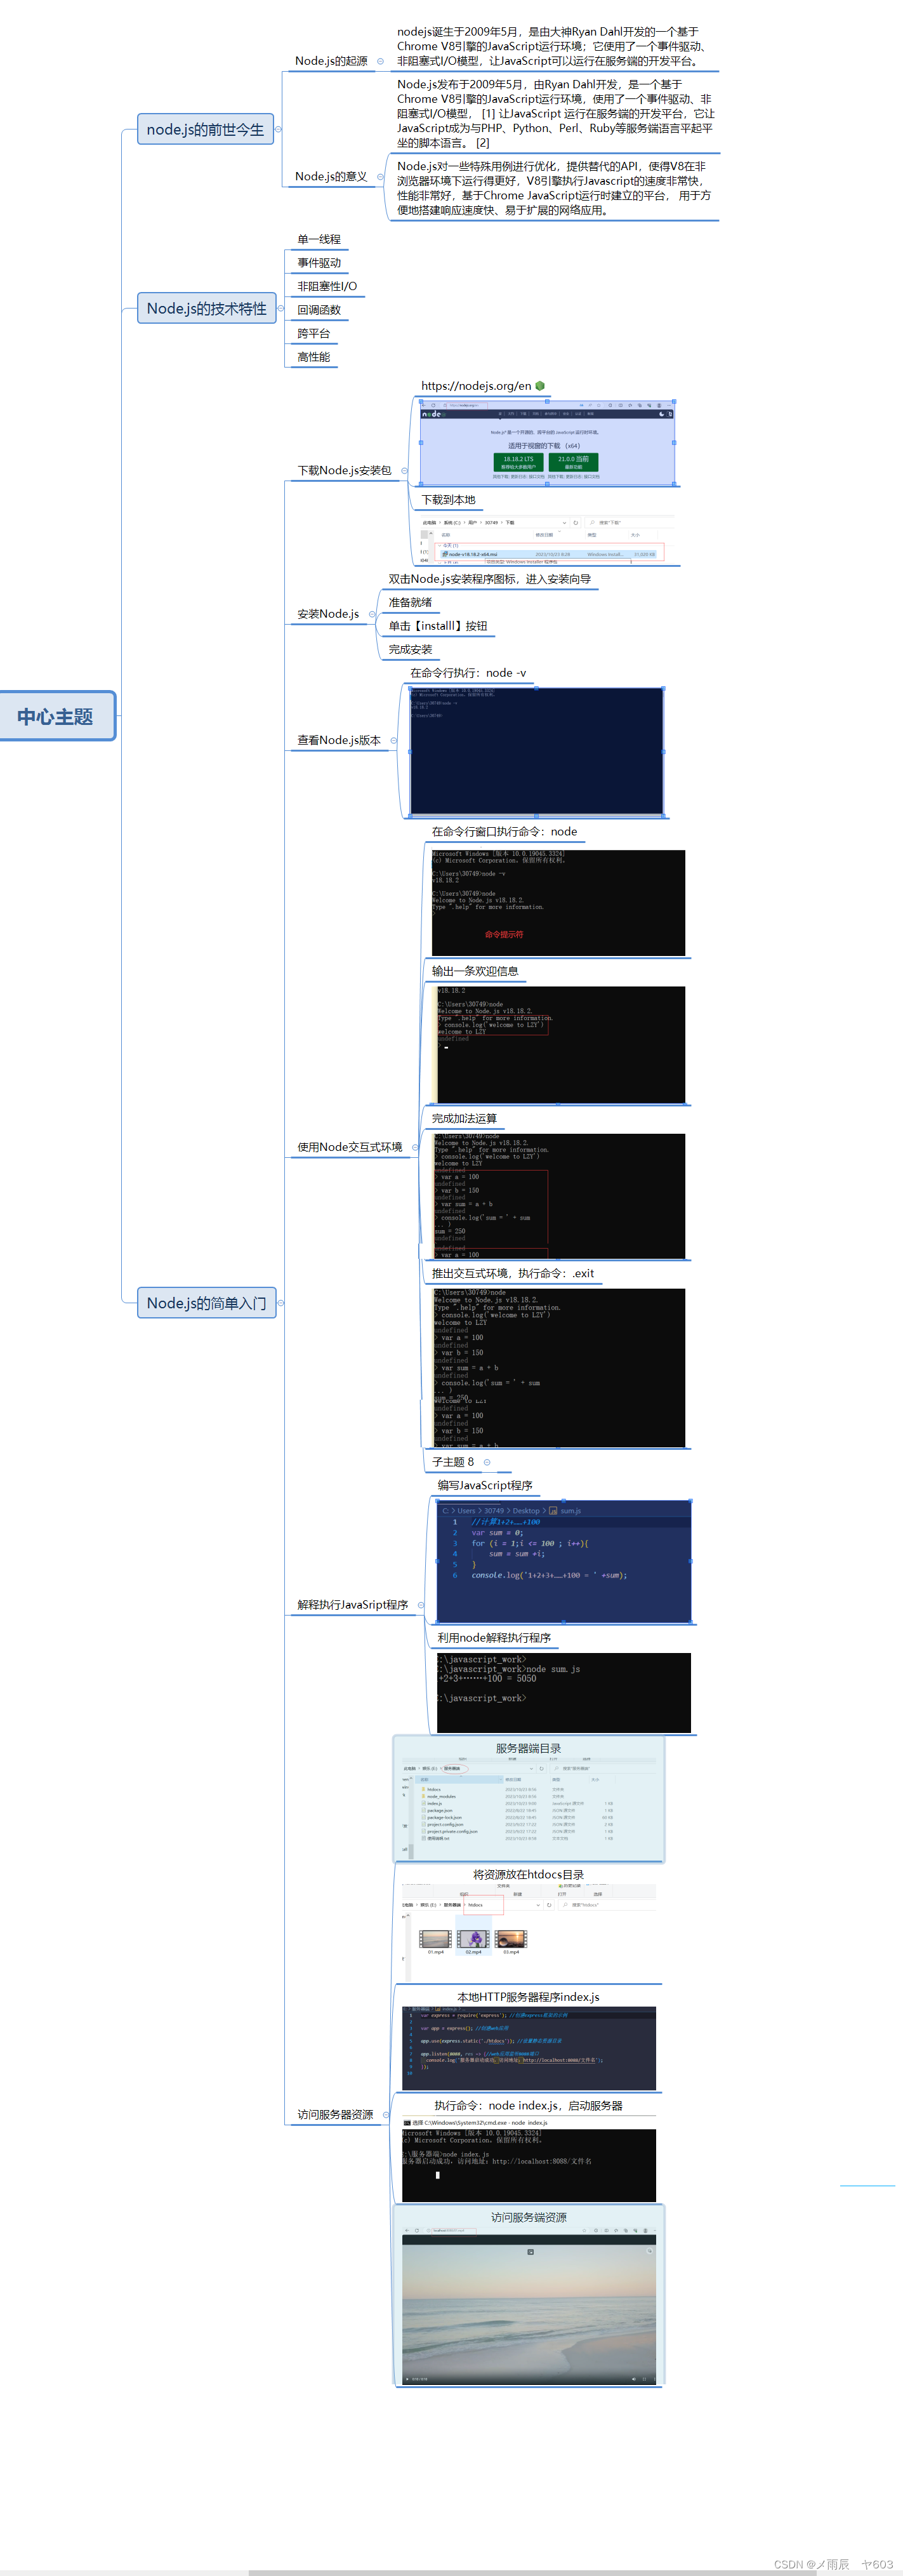Collapse the 访问服务器资源 subtopic
The width and height of the screenshot is (903, 2576).
[x=386, y=2115]
